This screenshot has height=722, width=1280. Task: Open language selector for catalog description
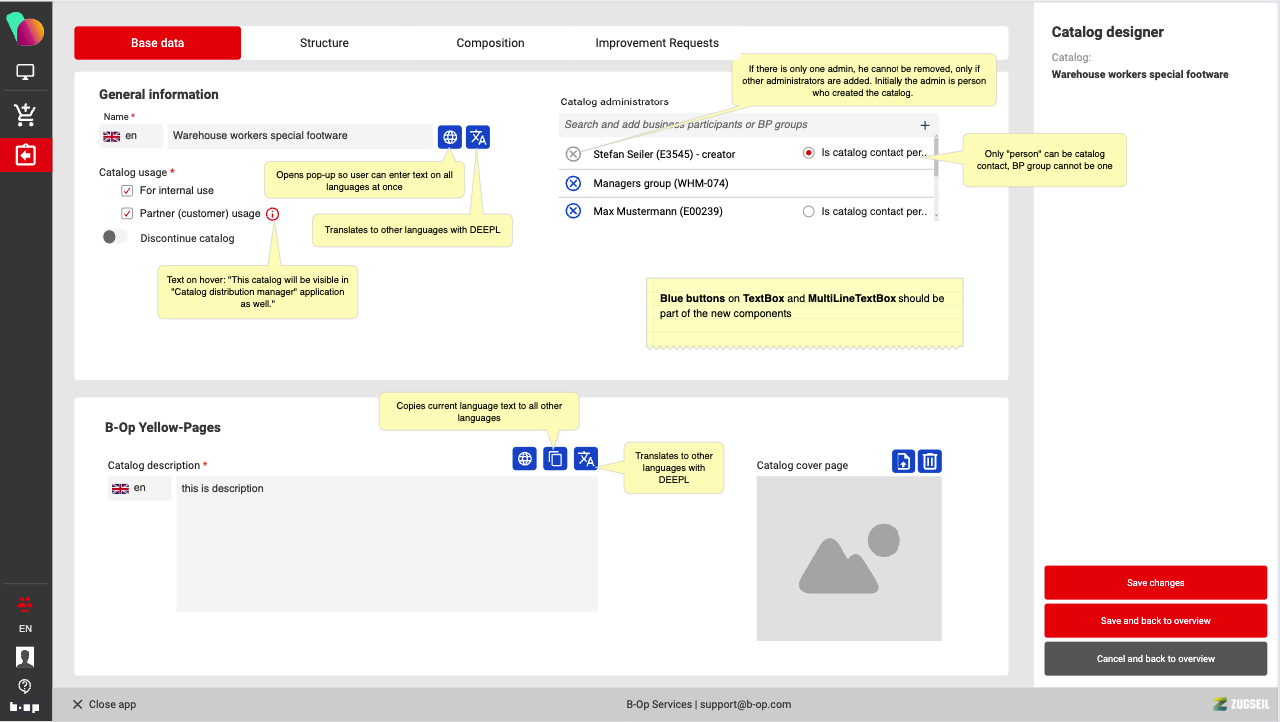(x=139, y=488)
